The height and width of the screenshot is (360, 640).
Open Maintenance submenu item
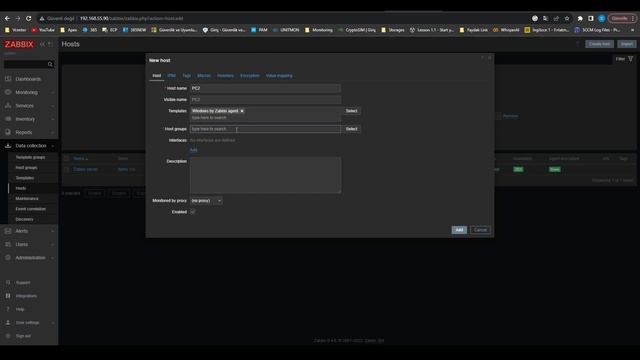click(27, 198)
